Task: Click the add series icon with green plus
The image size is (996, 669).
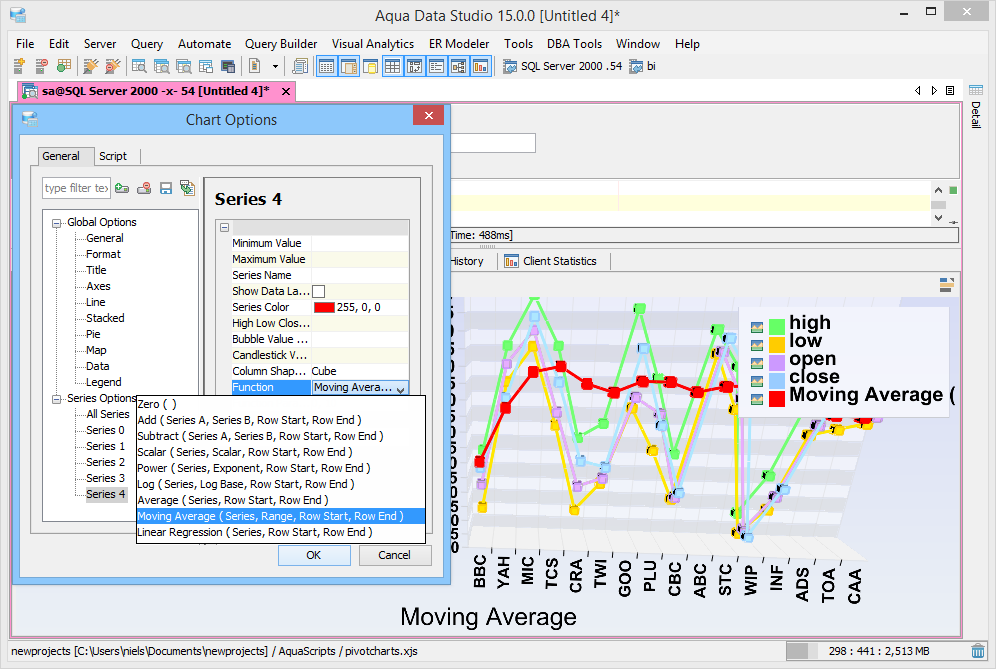Action: pos(122,188)
